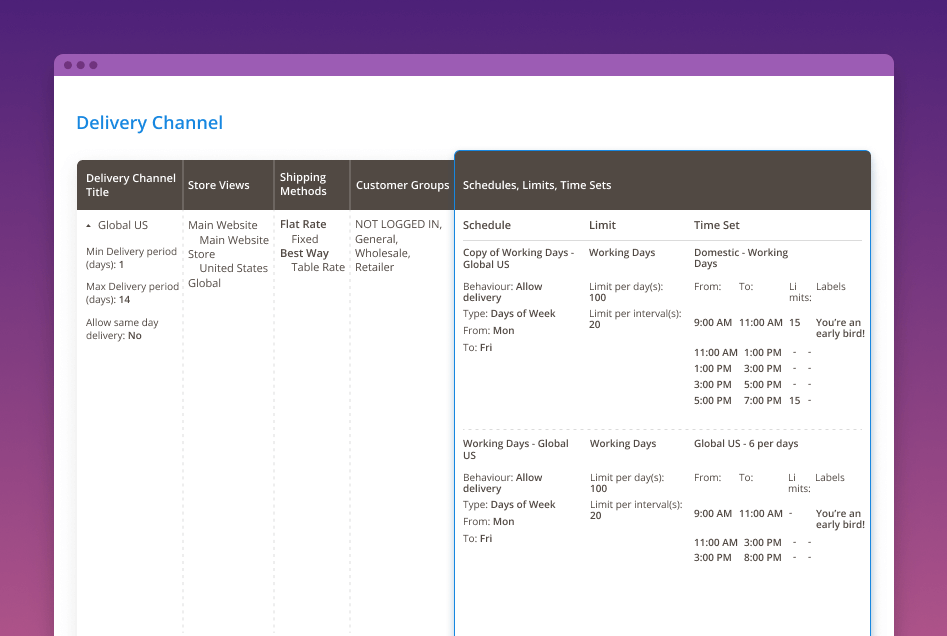Screen dimensions: 947x636
Task: Select the Domestic - Working Days time set
Action: pos(740,258)
